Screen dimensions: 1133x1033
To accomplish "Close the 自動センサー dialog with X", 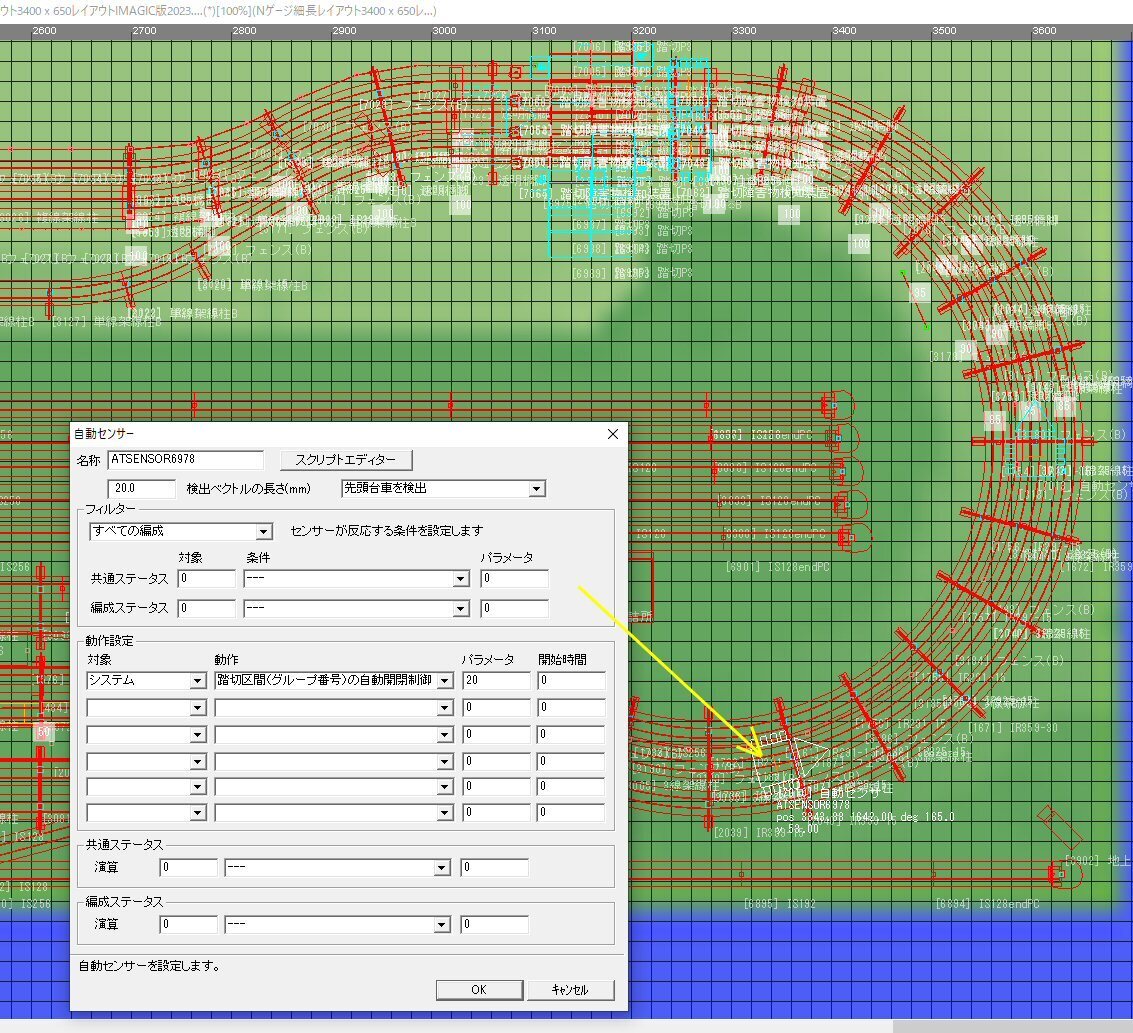I will [x=613, y=434].
